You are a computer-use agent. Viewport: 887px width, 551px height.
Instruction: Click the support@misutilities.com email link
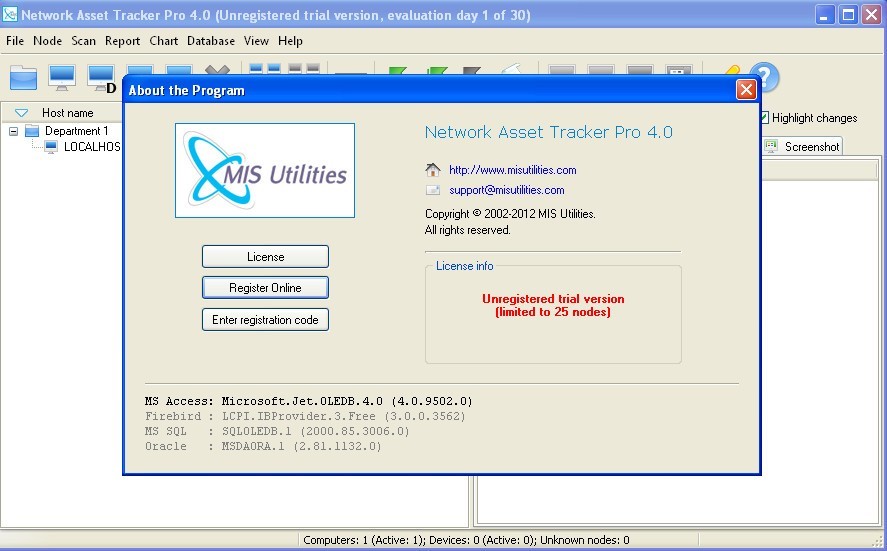(507, 190)
